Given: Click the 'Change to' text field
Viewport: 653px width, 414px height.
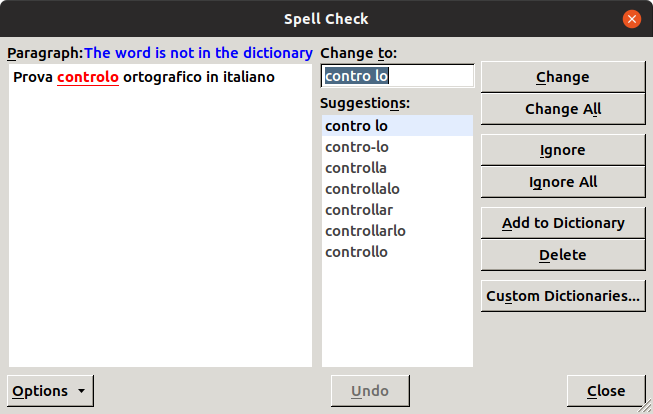Looking at the screenshot, I should point(397,76).
